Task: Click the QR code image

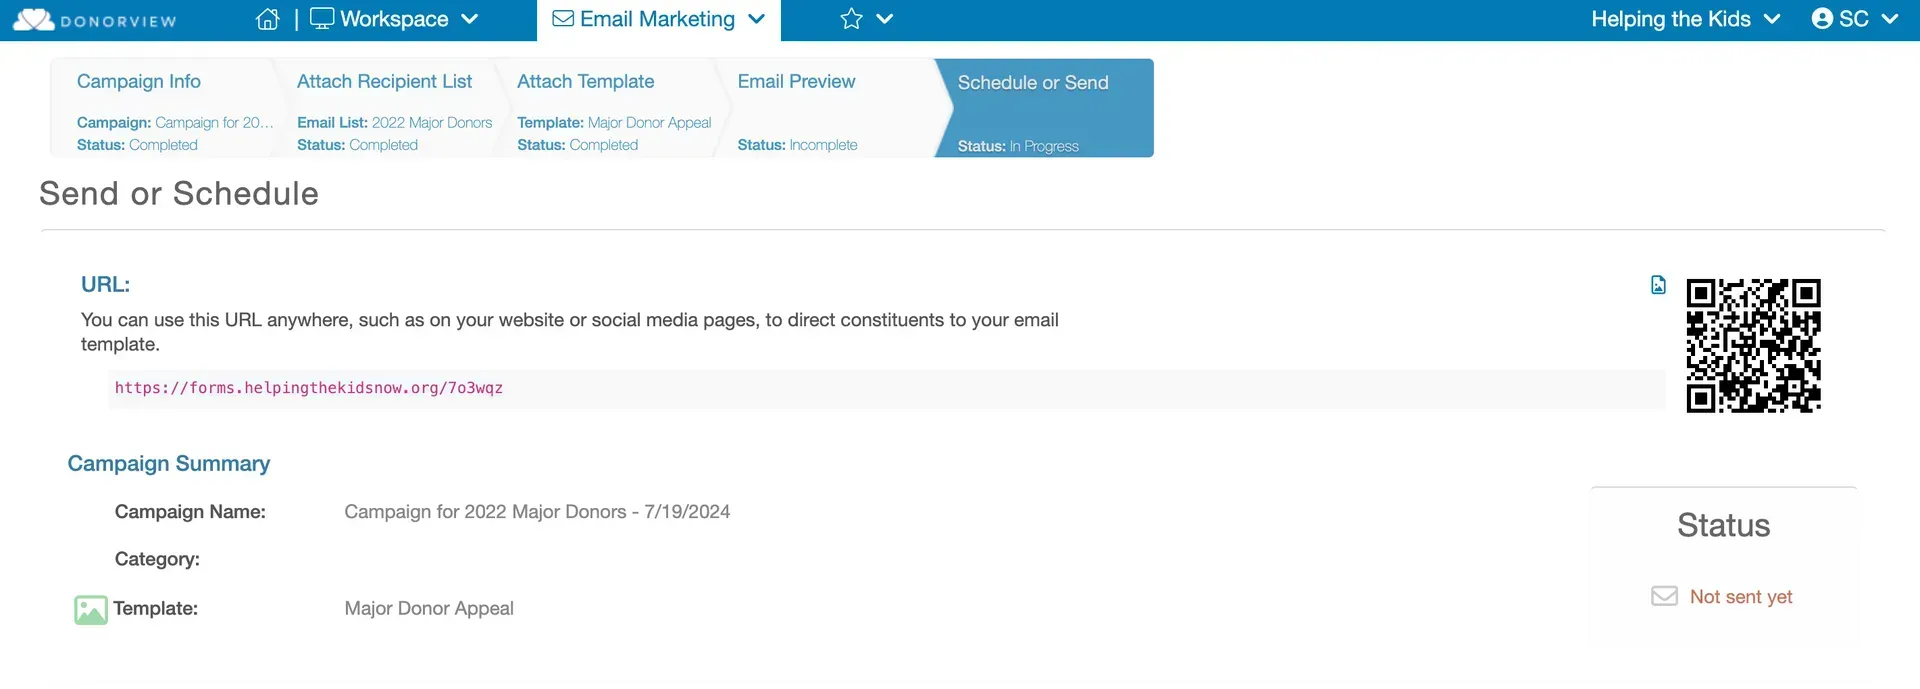Action: (x=1753, y=345)
